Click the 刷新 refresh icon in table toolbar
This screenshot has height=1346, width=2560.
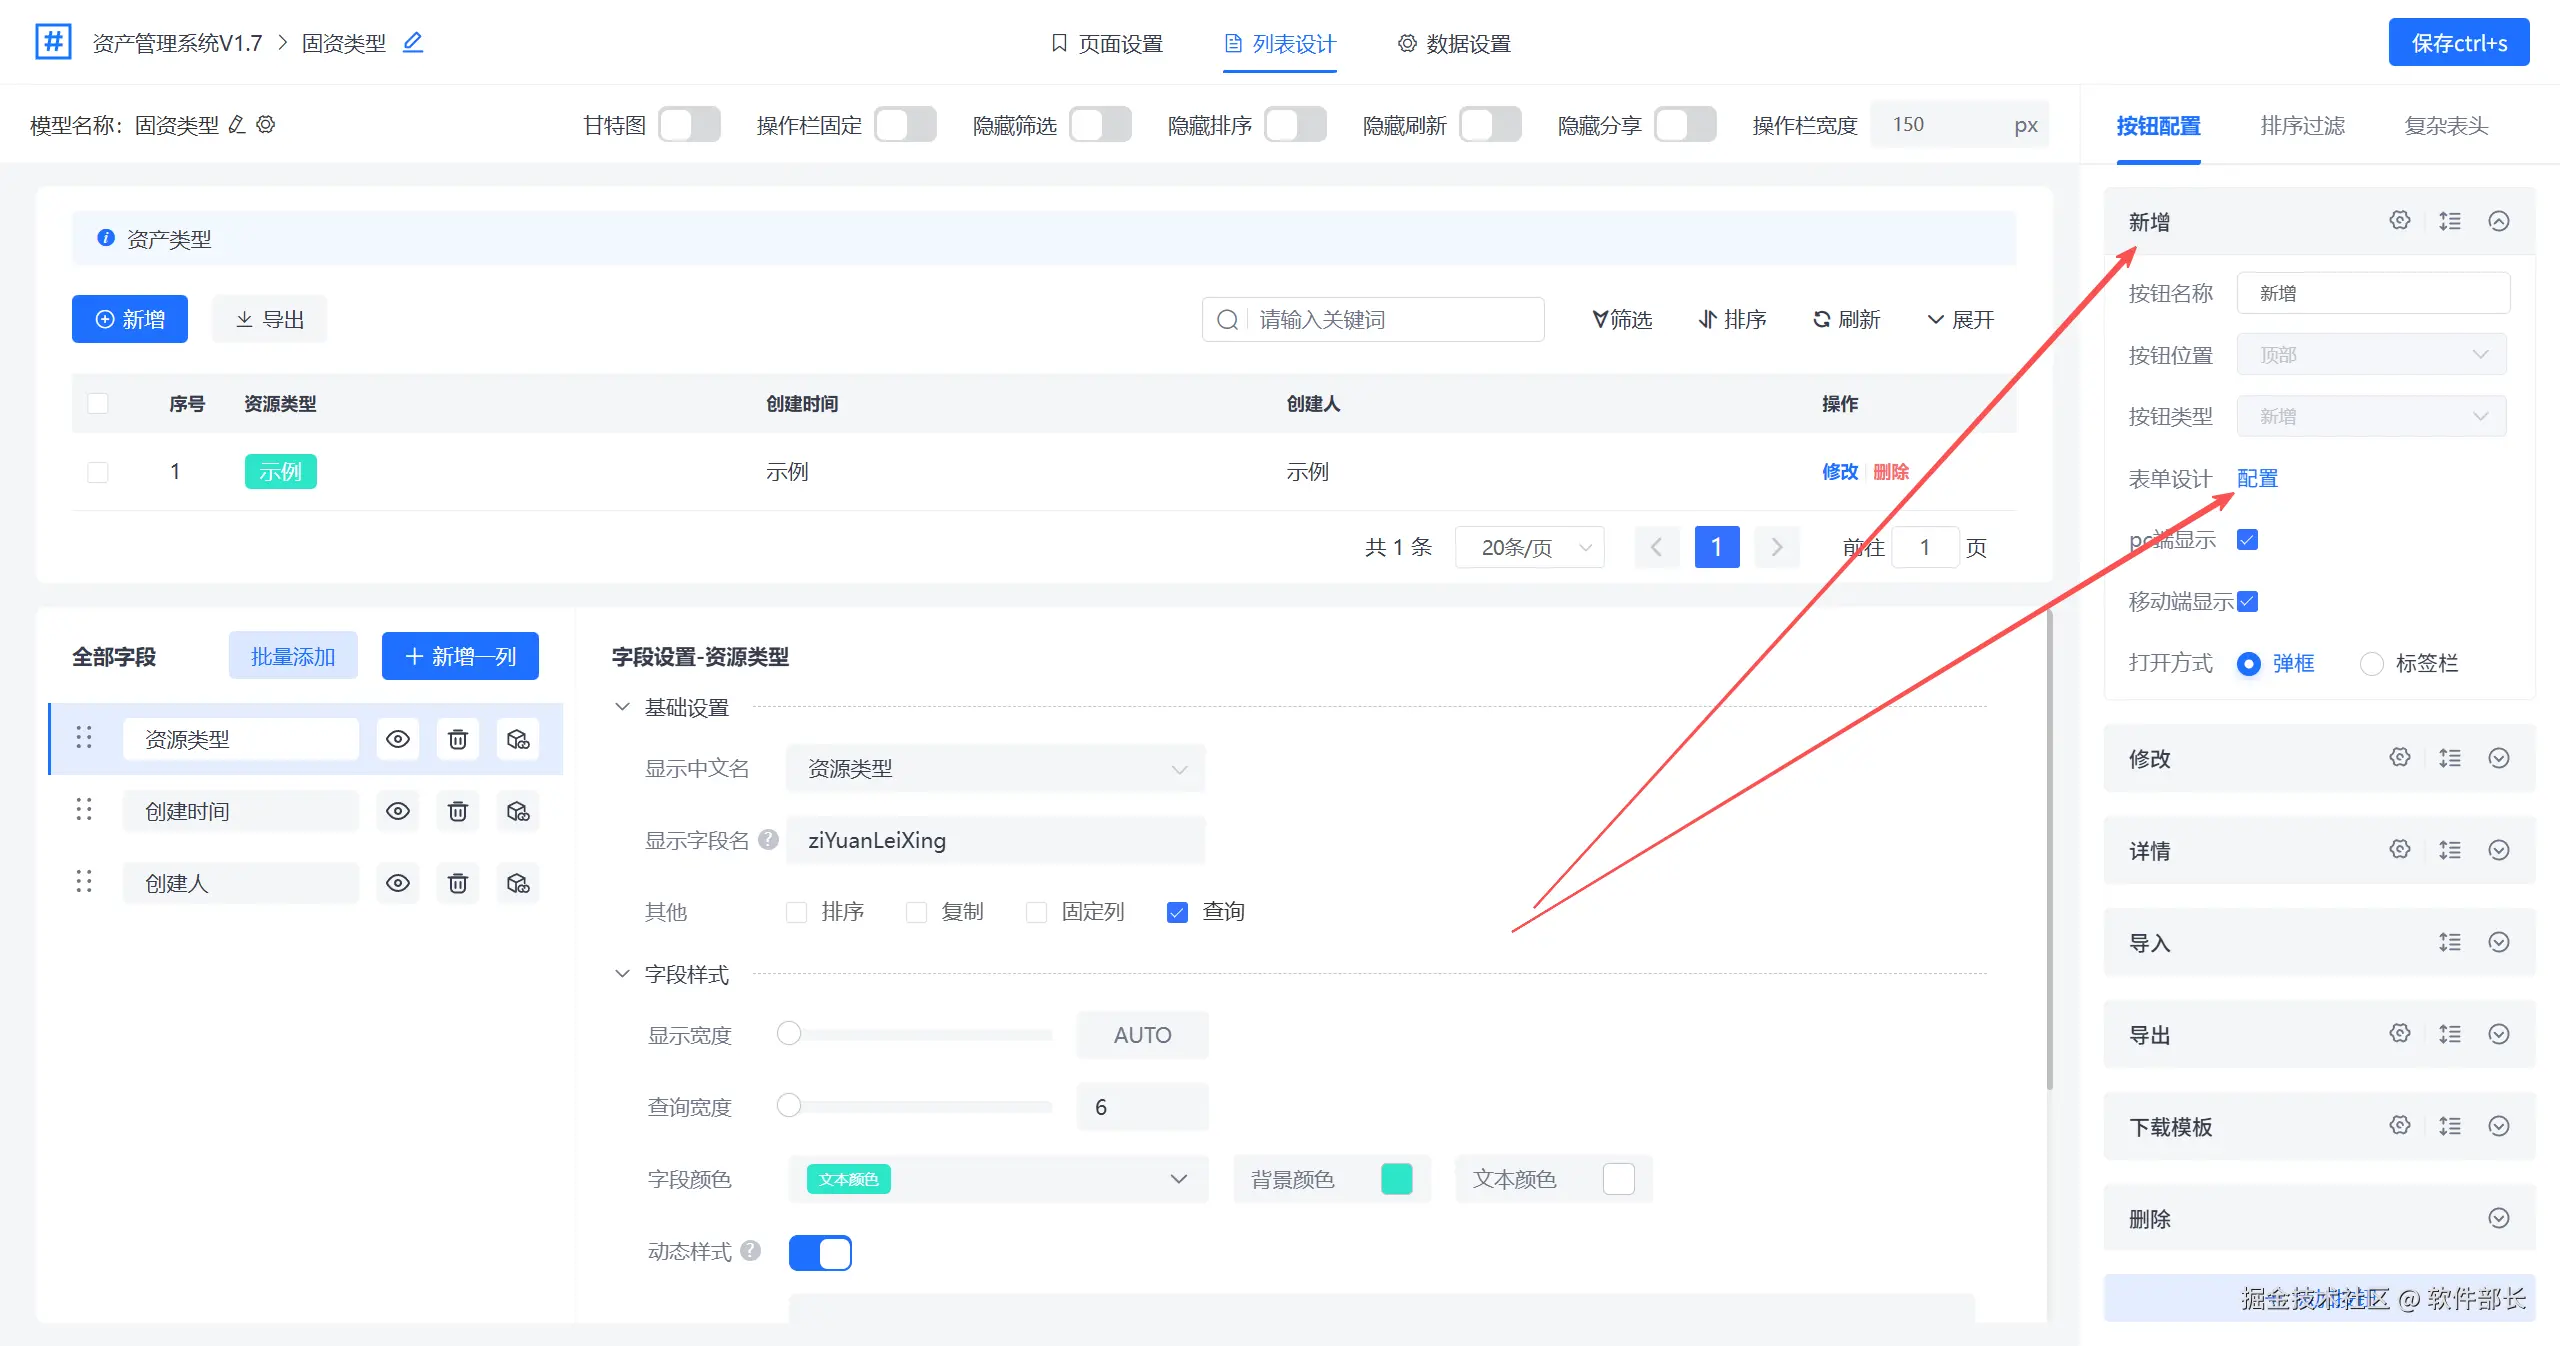pos(1822,319)
